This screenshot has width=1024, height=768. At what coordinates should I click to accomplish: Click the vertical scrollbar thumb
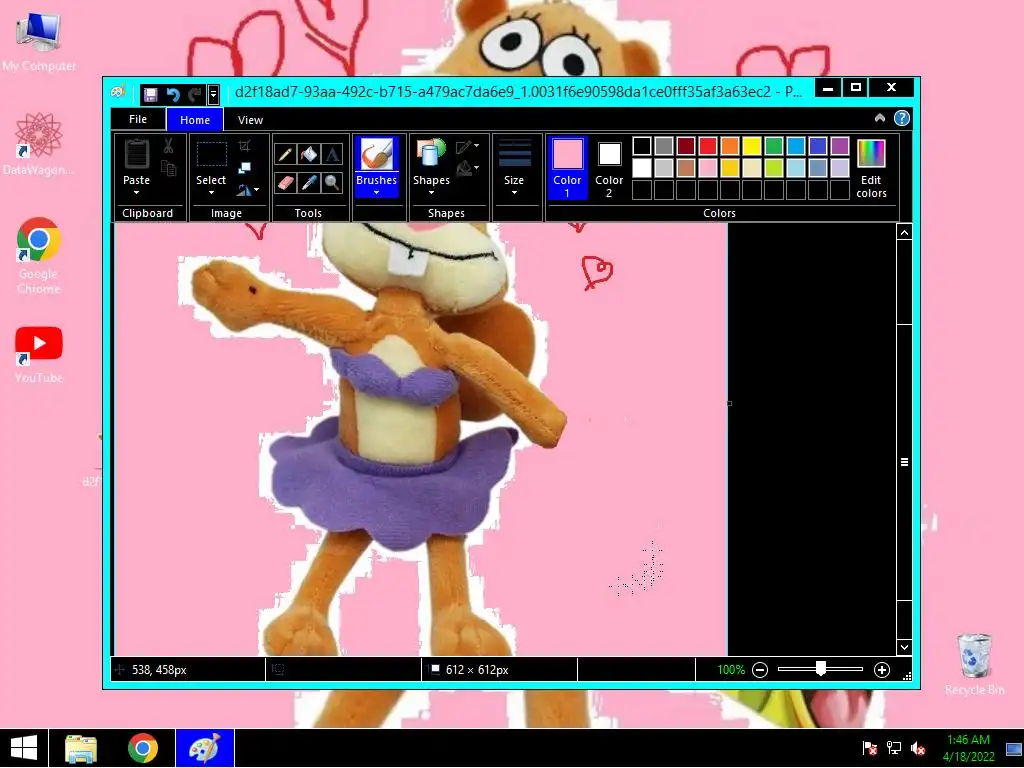pos(904,462)
